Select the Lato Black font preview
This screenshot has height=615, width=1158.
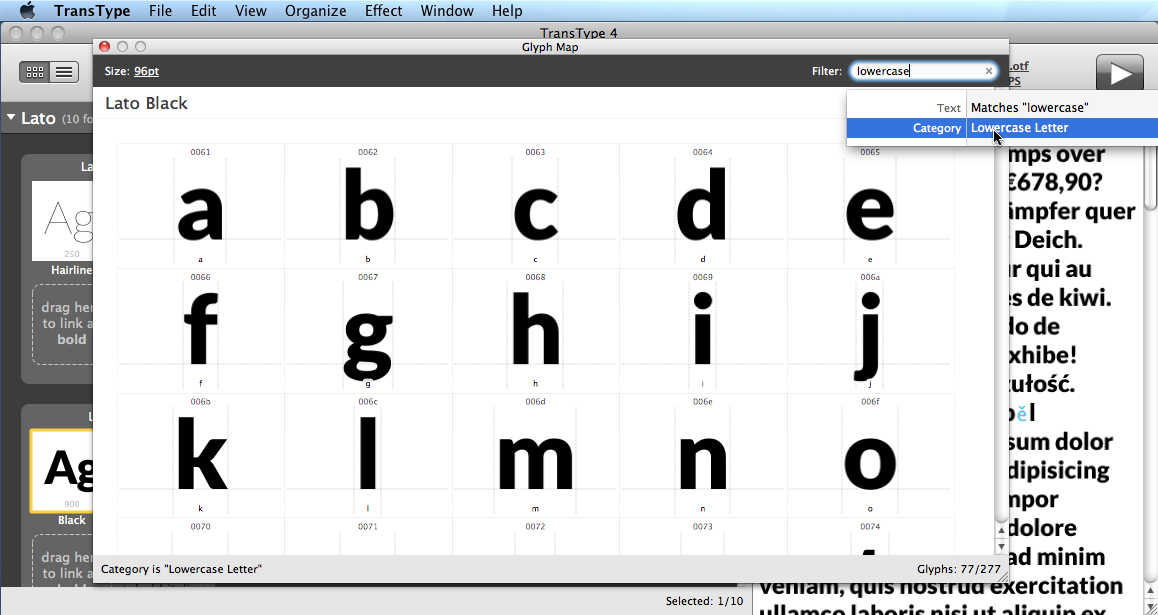tap(62, 471)
